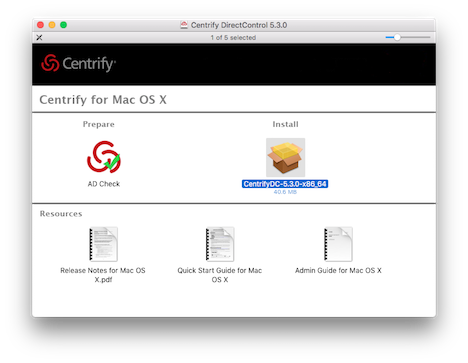The image size is (468, 363).
Task: Open the AD Check icon
Action: coord(104,157)
